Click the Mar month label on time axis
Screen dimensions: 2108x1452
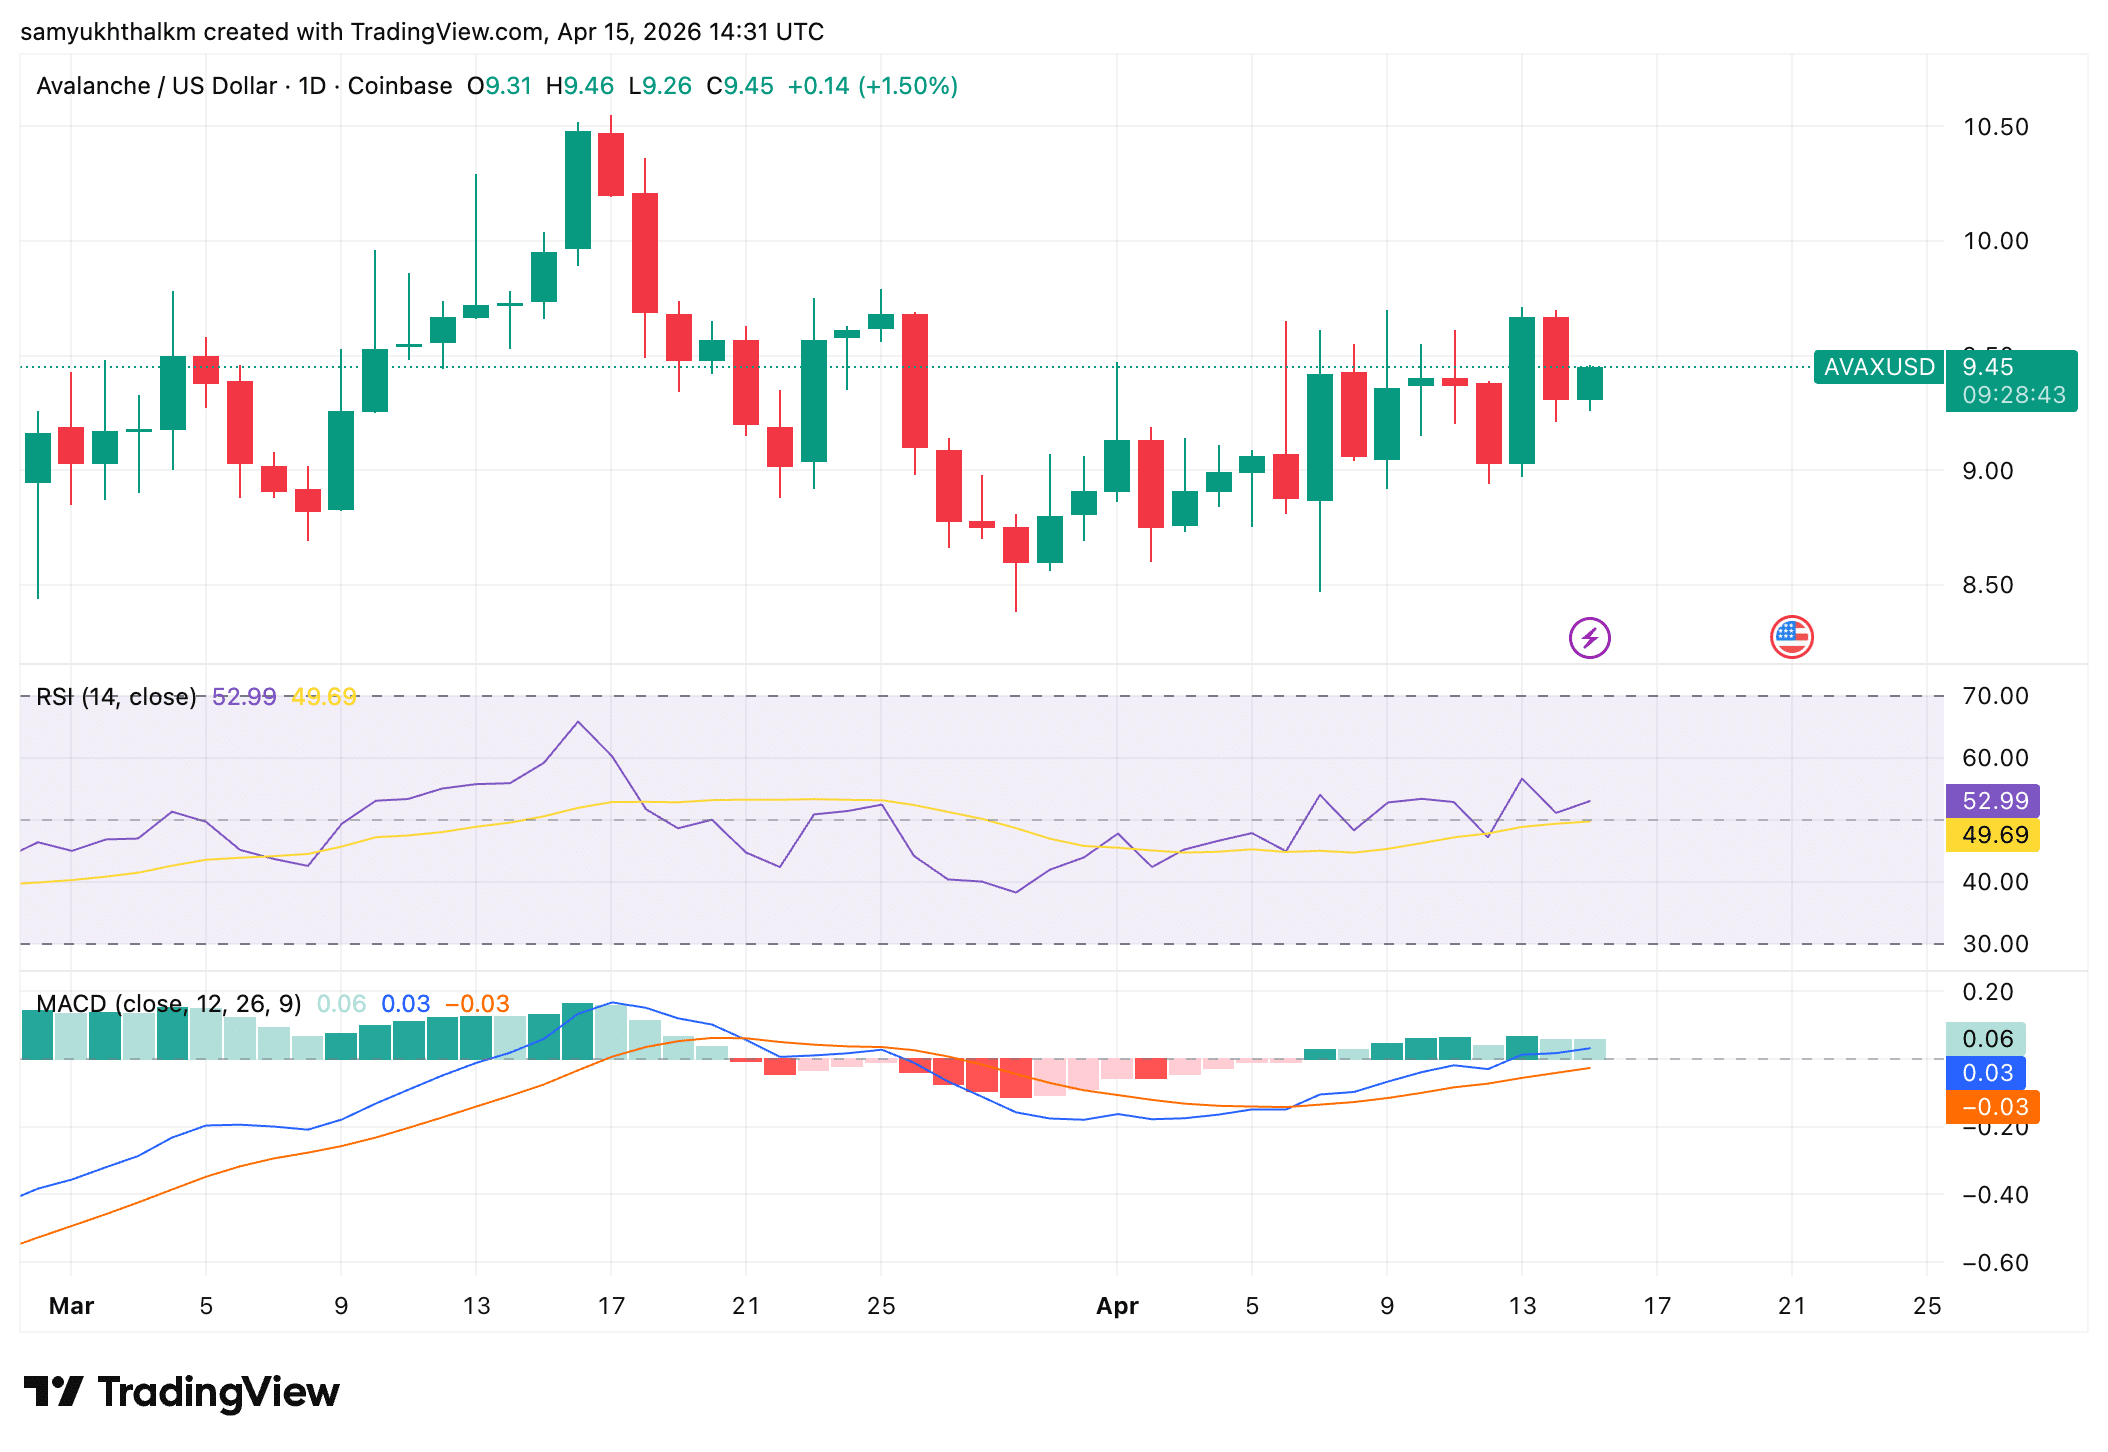[71, 1306]
